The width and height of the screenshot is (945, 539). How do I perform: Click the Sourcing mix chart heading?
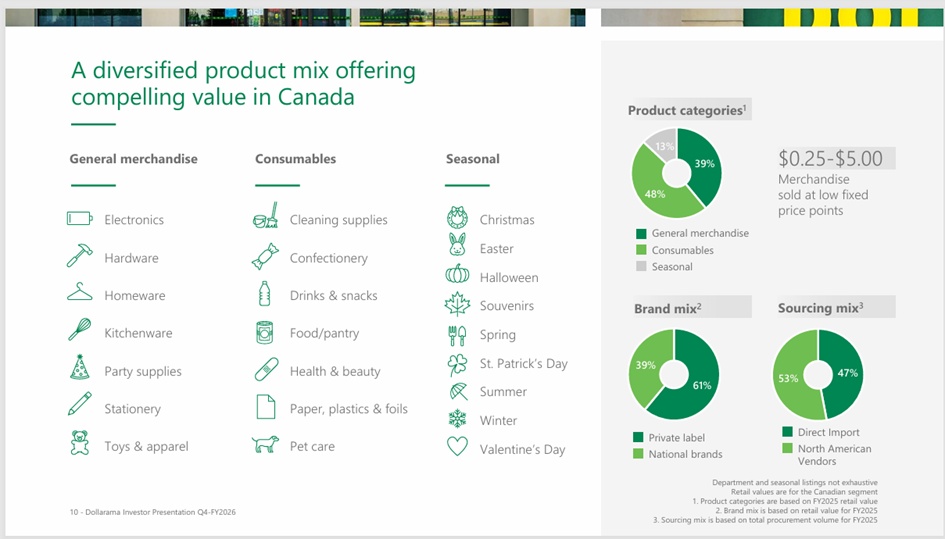click(820, 308)
